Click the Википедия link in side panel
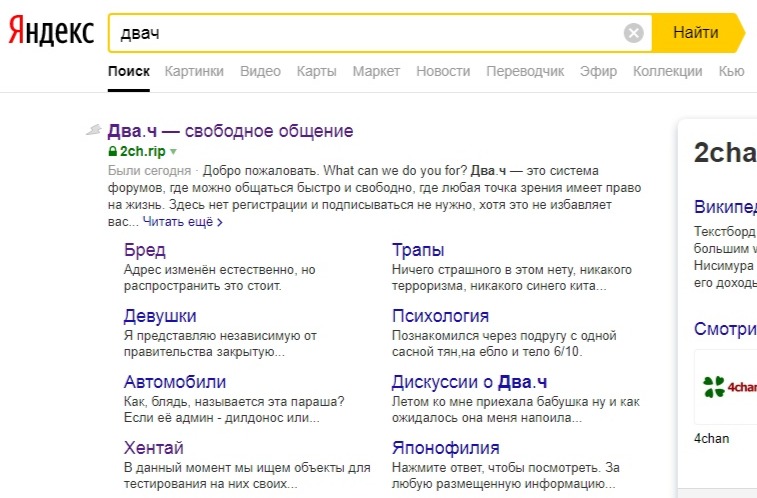This screenshot has width=757, height=498. click(726, 207)
